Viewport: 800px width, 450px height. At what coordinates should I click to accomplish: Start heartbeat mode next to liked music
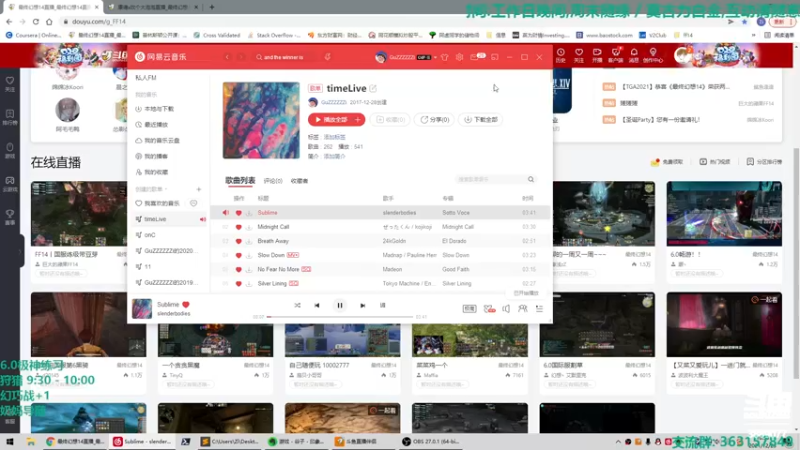[x=193, y=203]
